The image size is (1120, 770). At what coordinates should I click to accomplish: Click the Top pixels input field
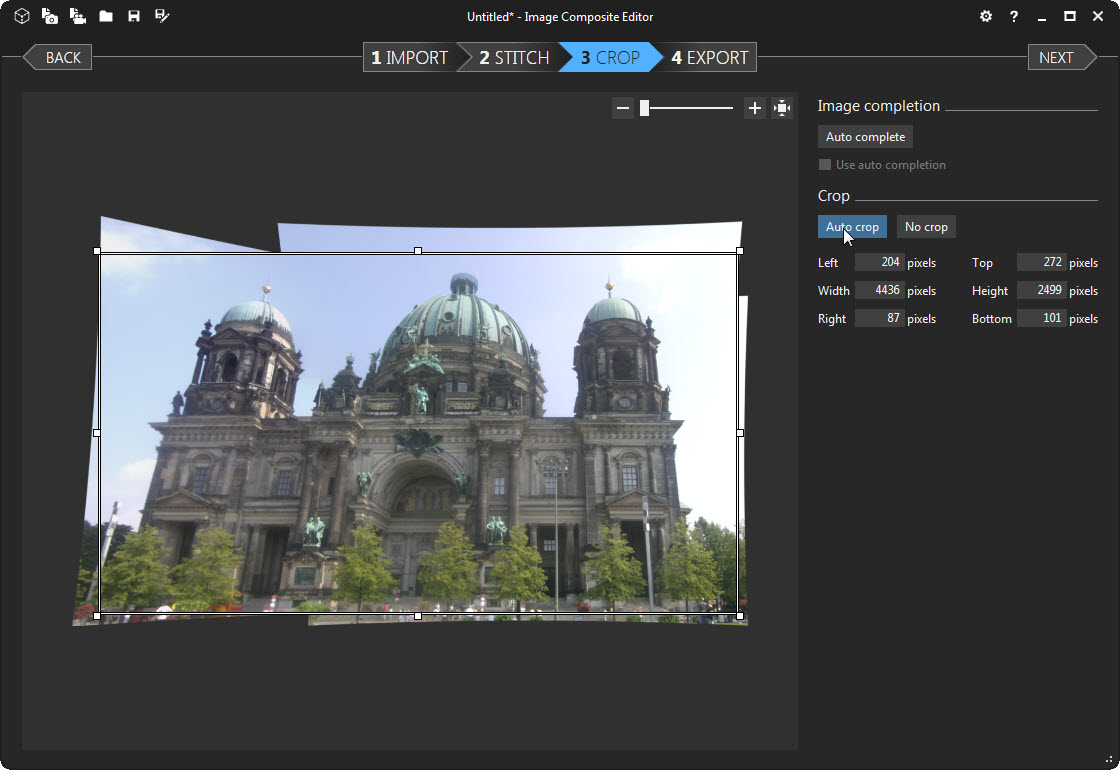click(x=1041, y=262)
